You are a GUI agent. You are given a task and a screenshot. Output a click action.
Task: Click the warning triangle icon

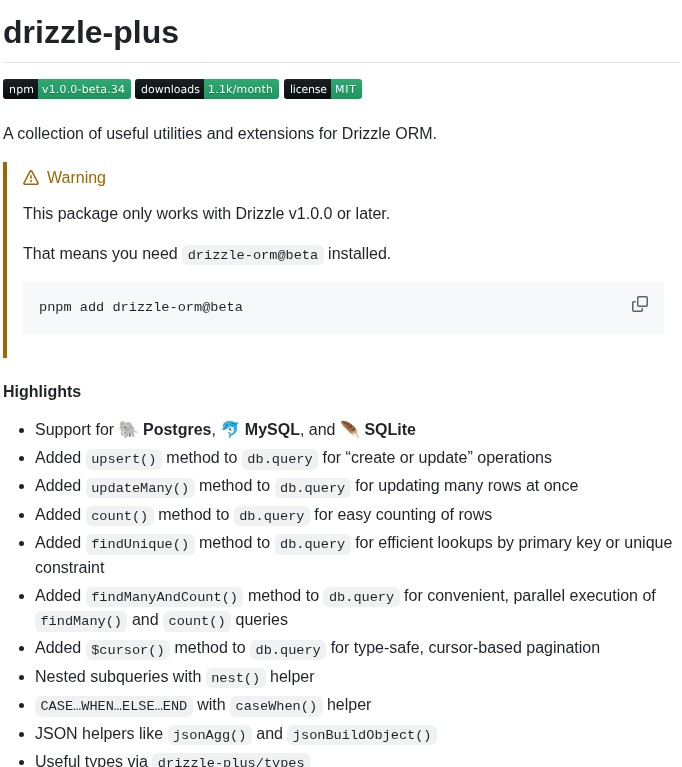[31, 178]
